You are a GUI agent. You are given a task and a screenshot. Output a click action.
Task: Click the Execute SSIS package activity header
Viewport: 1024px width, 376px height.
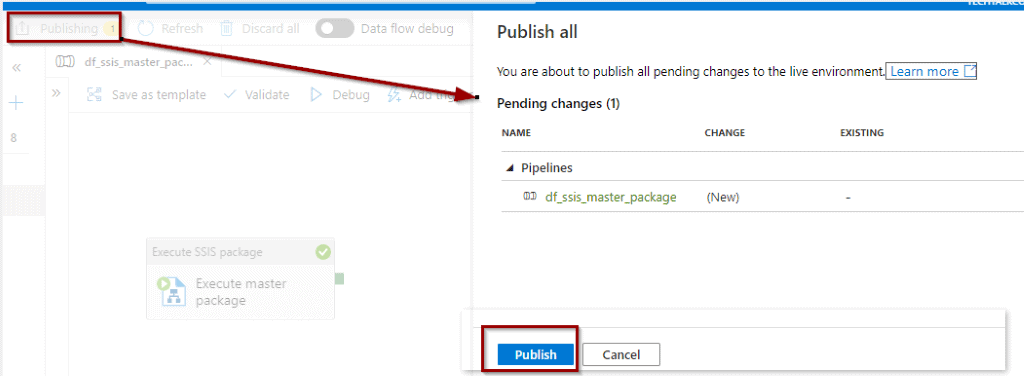click(x=240, y=252)
